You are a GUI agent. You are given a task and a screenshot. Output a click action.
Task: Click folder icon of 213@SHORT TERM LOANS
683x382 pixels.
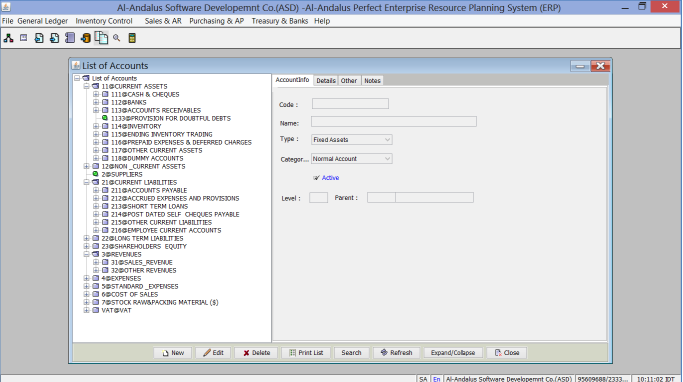[x=105, y=206]
